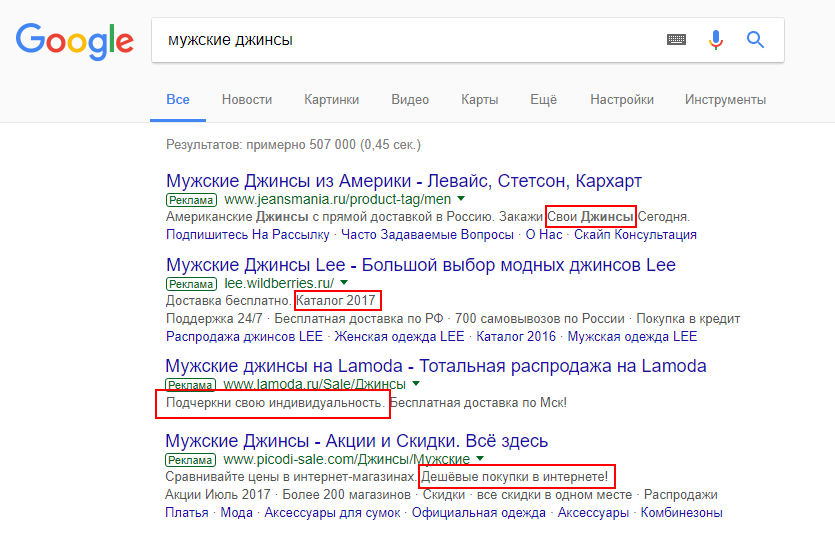
Task: Open Каталог 2016 sitelink
Action: [516, 337]
